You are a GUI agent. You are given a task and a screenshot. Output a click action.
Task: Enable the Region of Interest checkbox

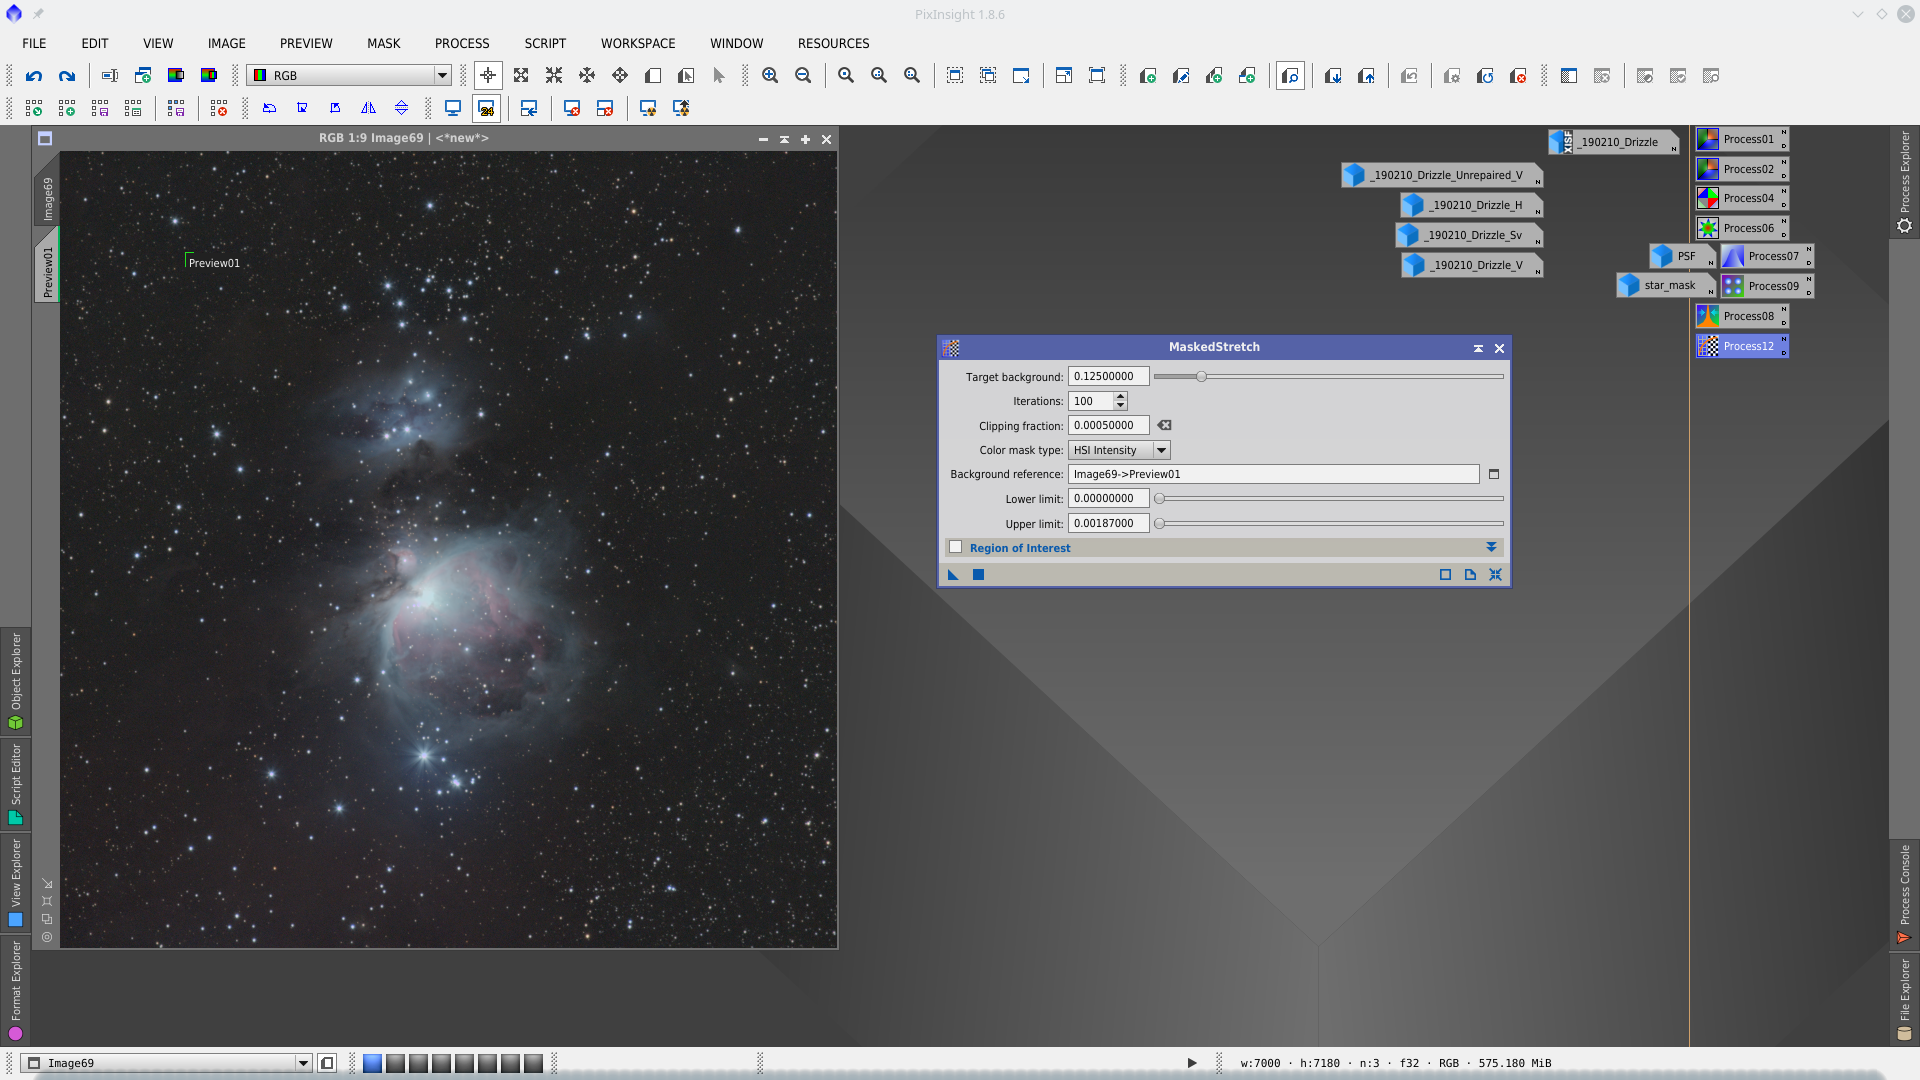(956, 548)
